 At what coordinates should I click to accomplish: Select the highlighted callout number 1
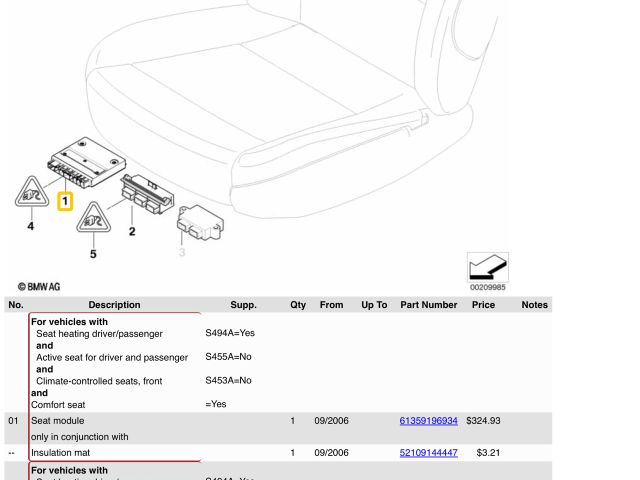(x=65, y=201)
